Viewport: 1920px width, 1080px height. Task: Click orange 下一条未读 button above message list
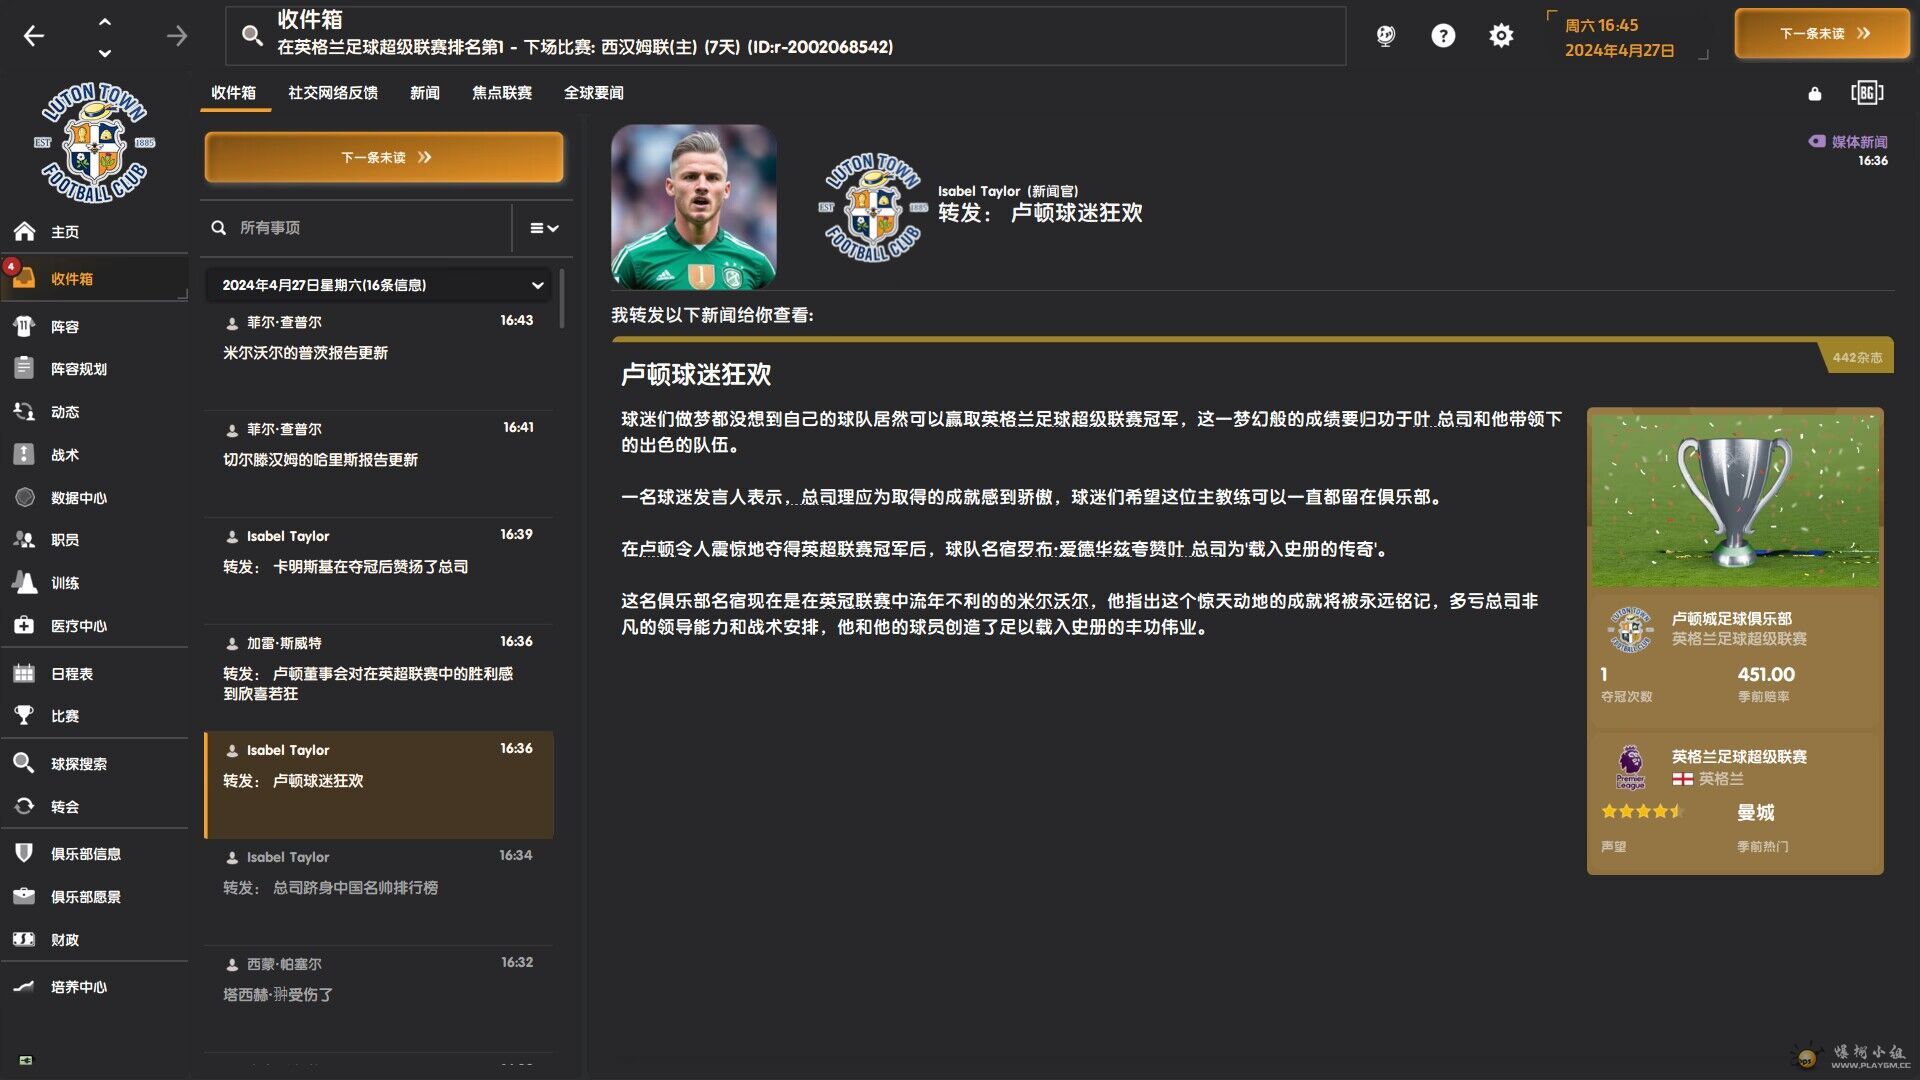pyautogui.click(x=384, y=157)
